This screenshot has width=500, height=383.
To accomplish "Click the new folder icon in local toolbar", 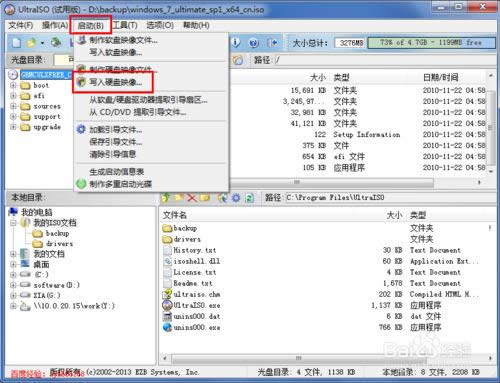I will point(179,198).
